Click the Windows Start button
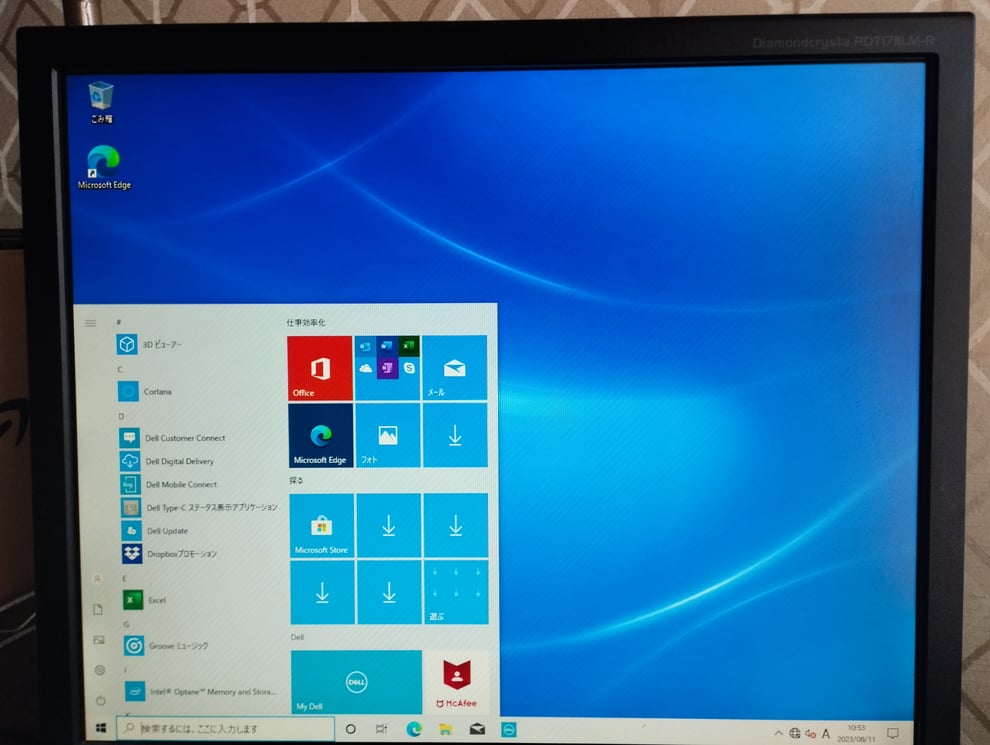The image size is (990, 745). [x=101, y=729]
